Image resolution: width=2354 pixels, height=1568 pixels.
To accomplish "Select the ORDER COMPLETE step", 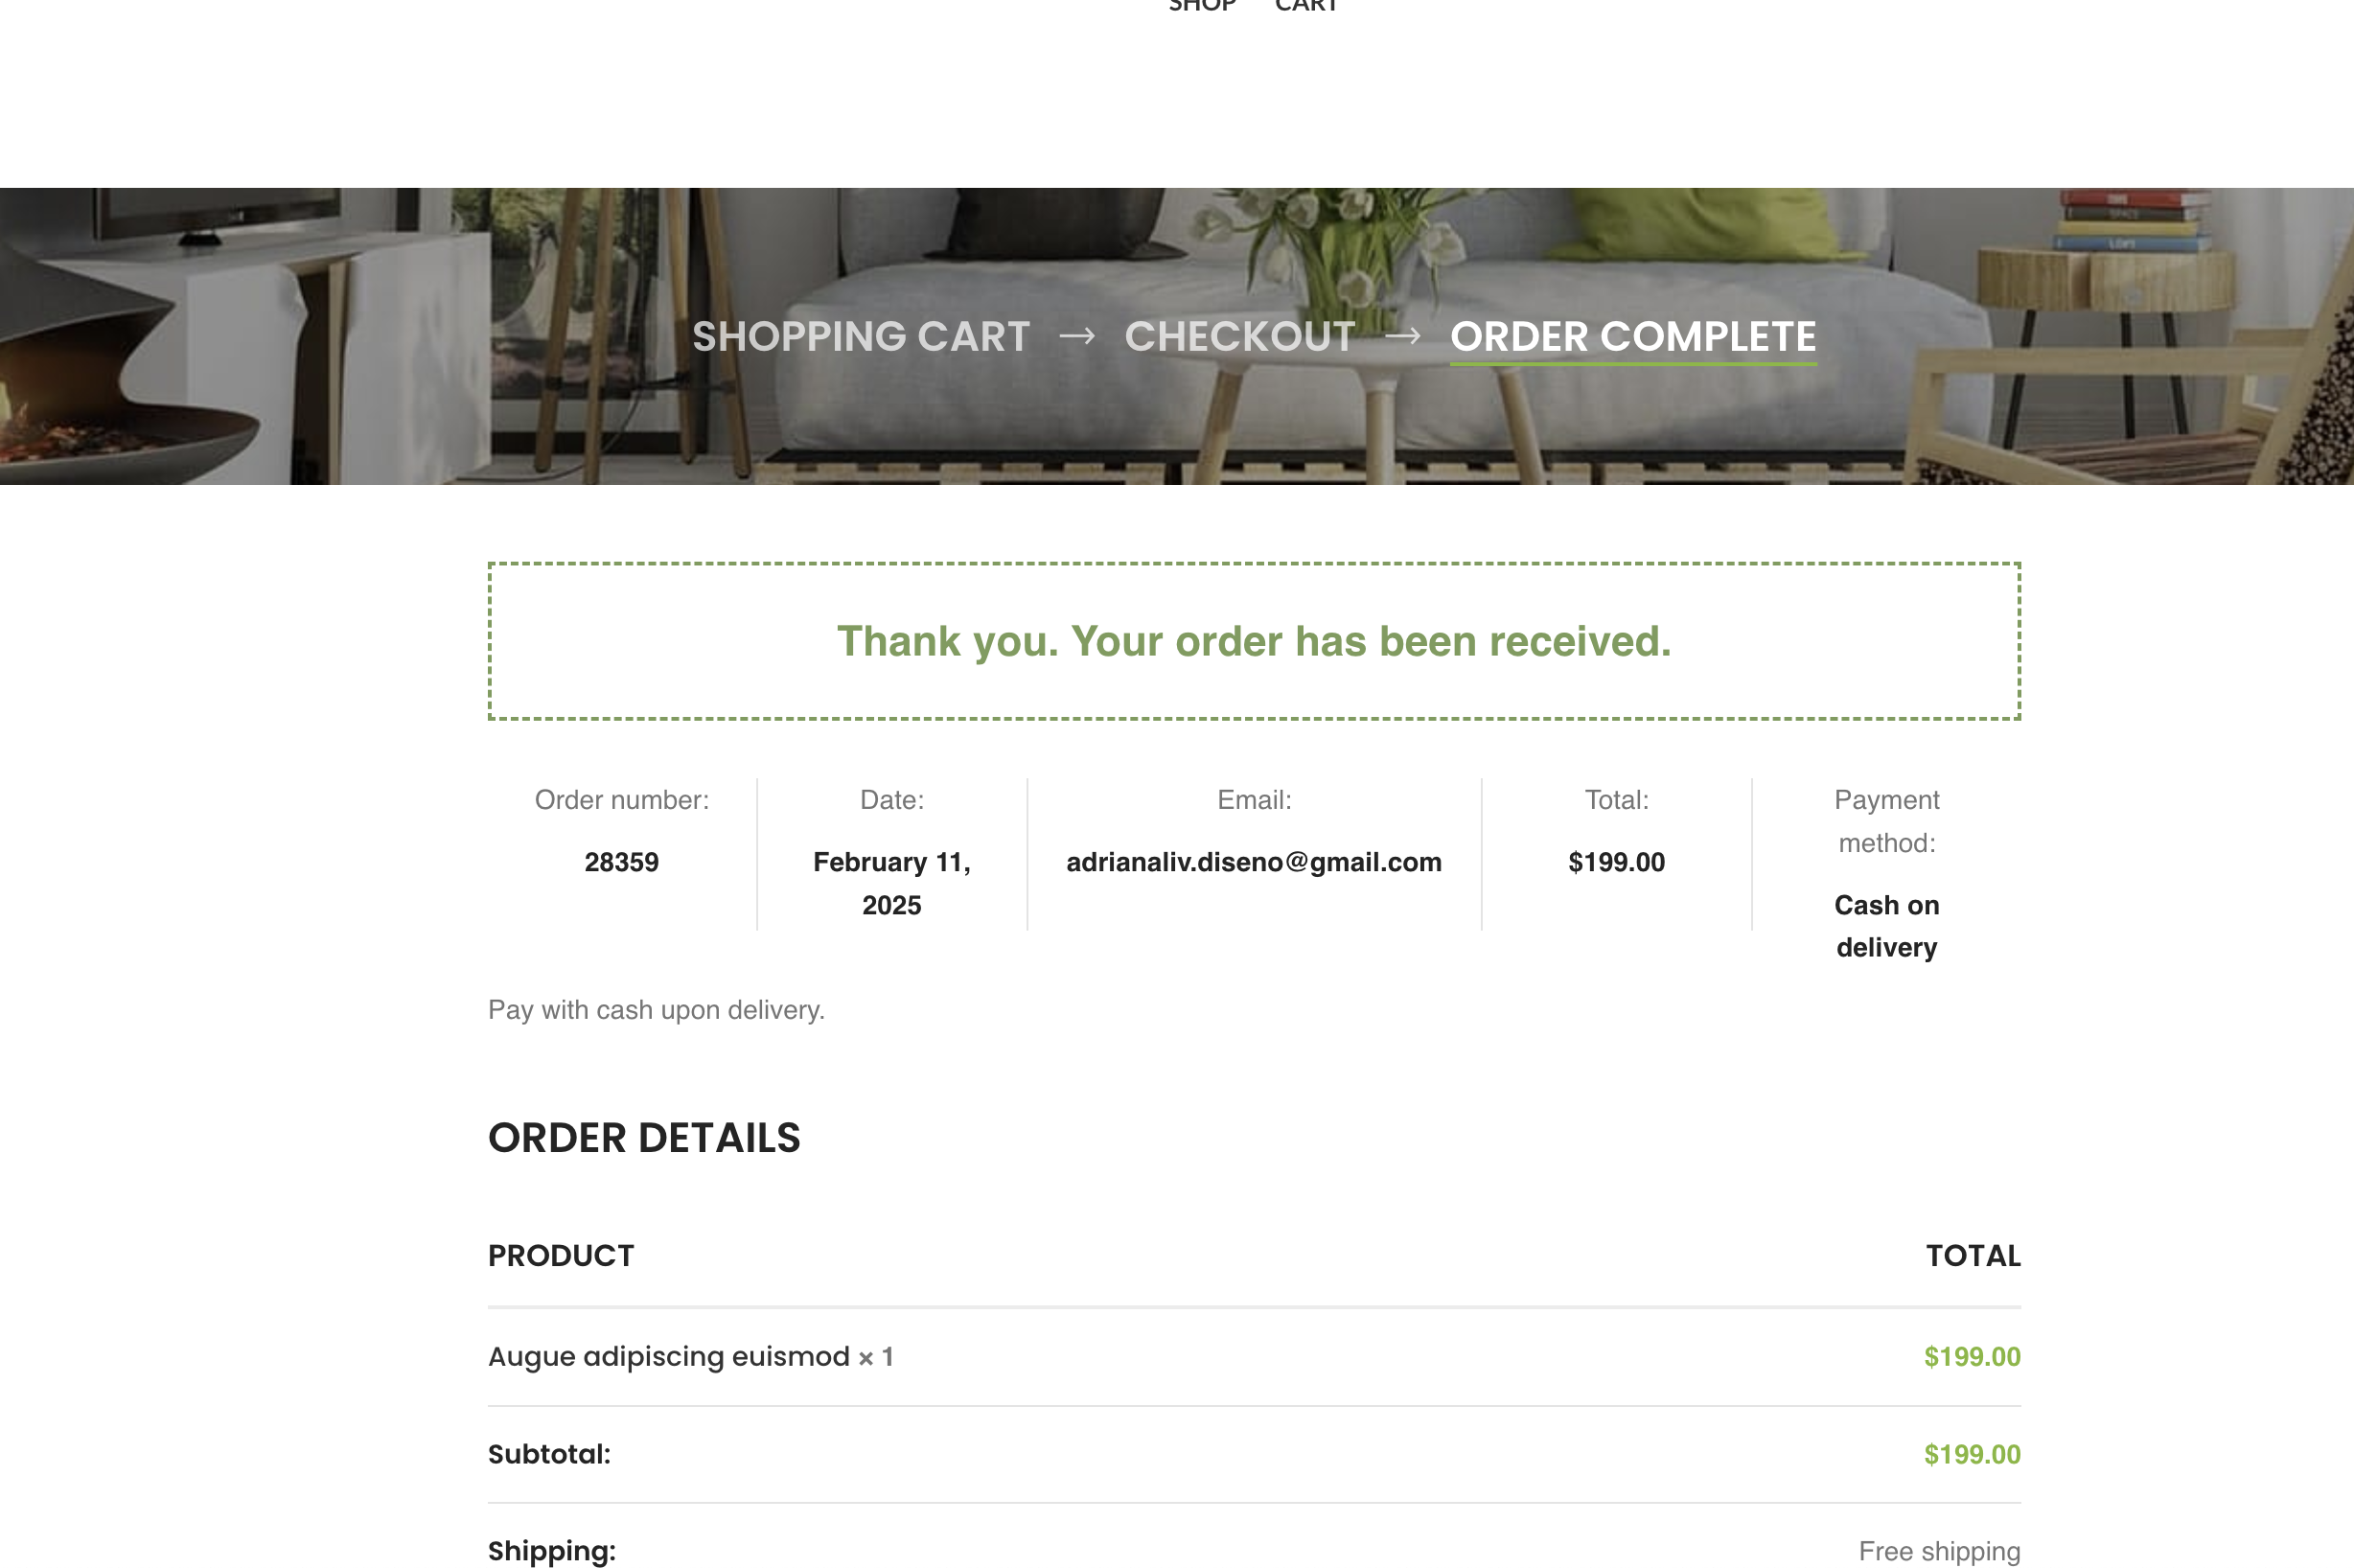I will coord(1633,337).
